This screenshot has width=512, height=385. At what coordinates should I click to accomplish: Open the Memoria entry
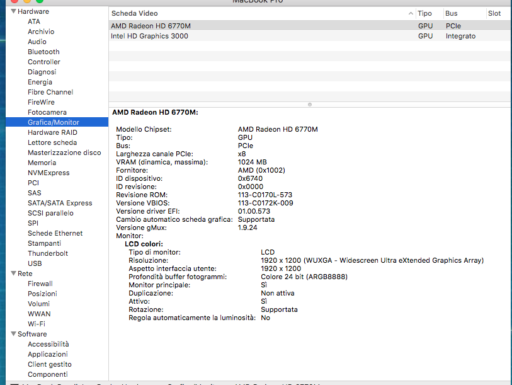[x=42, y=163]
